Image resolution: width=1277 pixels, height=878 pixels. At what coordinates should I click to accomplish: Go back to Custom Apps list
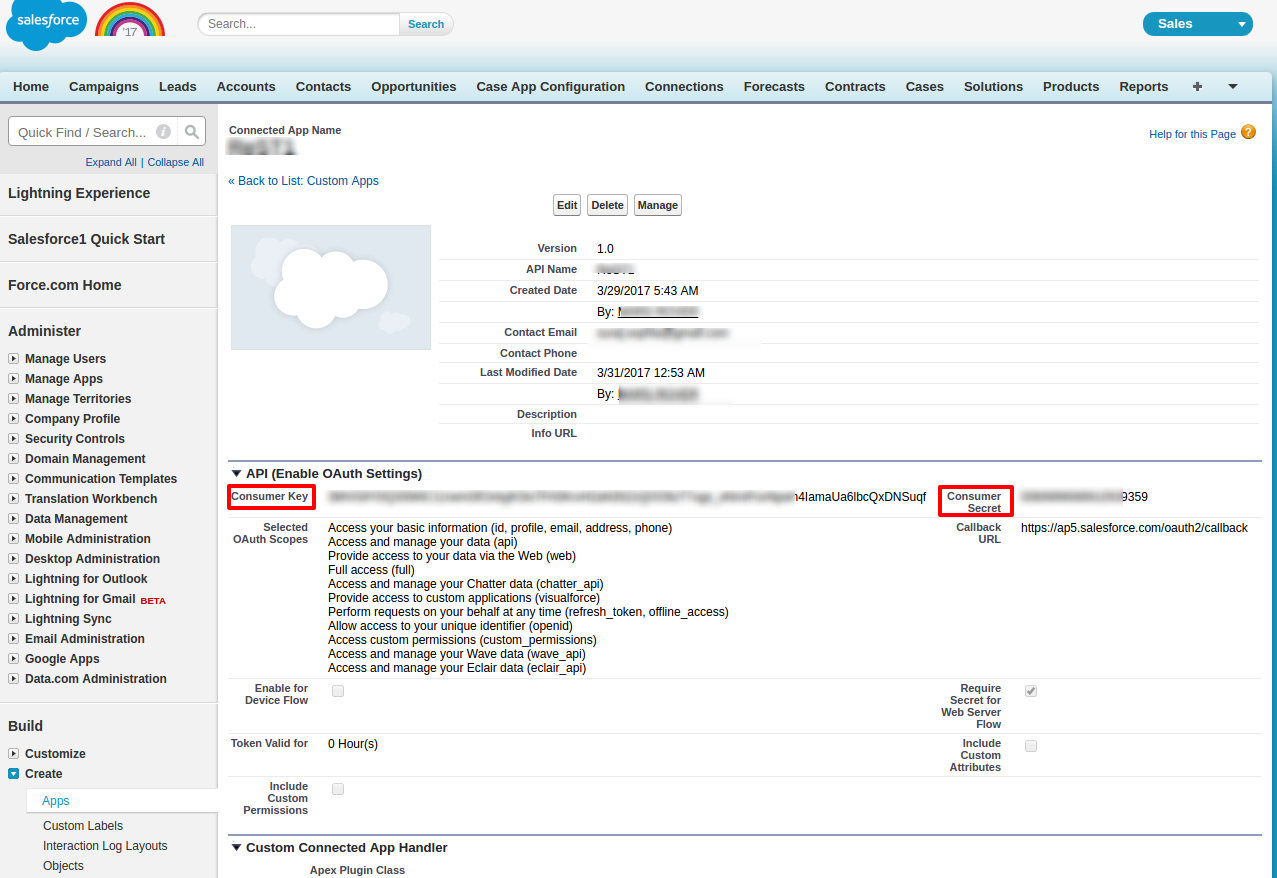303,181
